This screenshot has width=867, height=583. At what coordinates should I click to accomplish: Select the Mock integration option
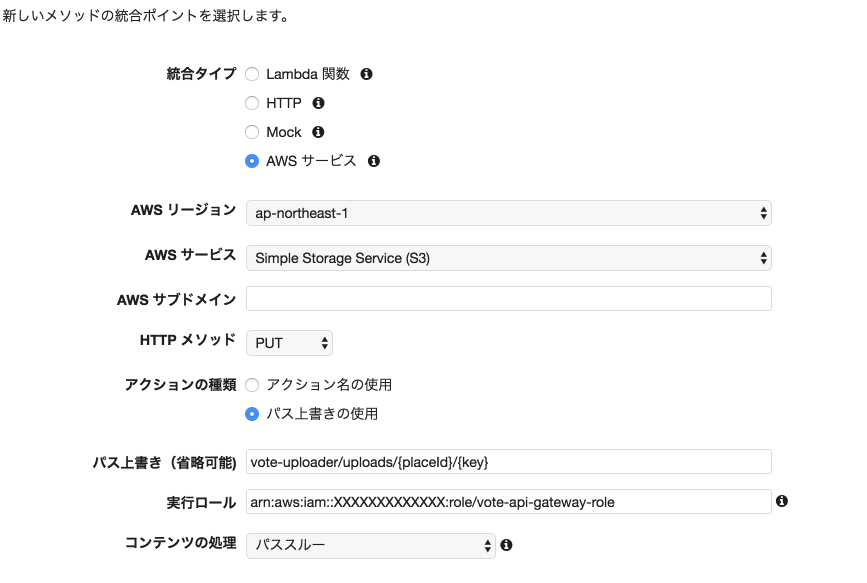point(252,132)
